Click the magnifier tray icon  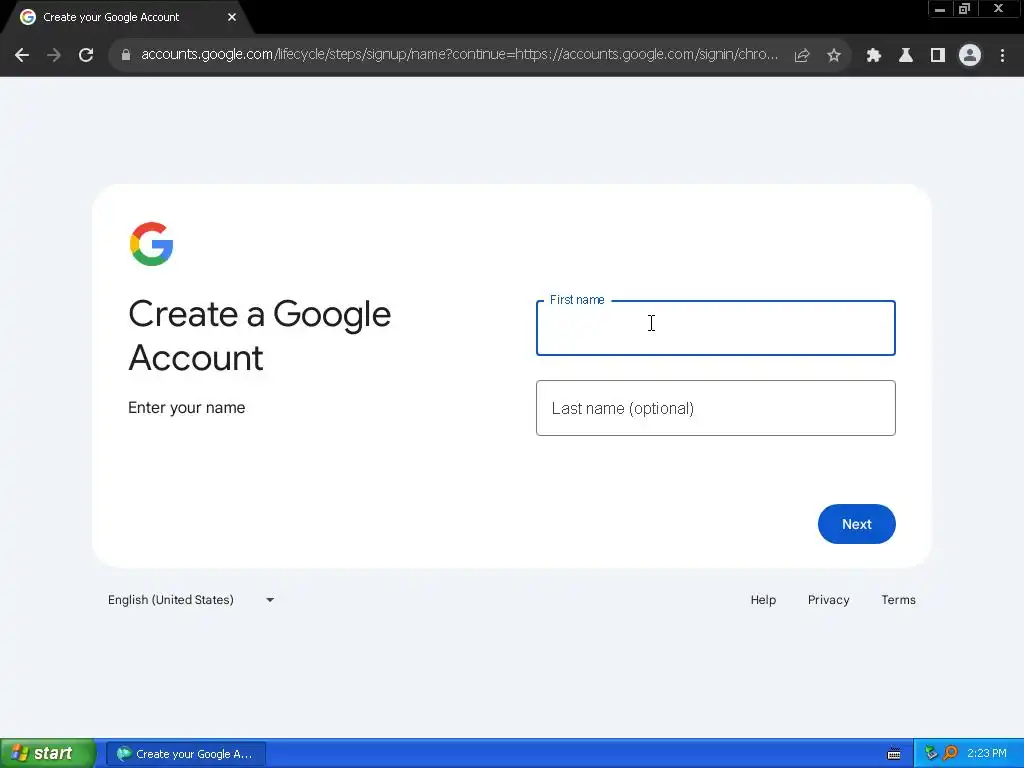951,753
